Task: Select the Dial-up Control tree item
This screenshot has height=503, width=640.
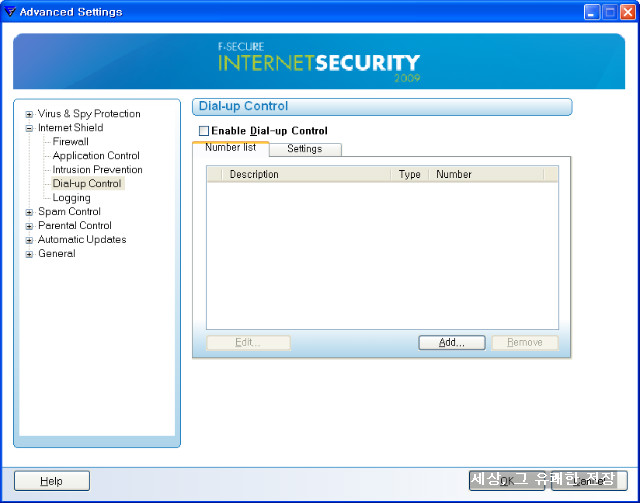Action: (x=87, y=184)
